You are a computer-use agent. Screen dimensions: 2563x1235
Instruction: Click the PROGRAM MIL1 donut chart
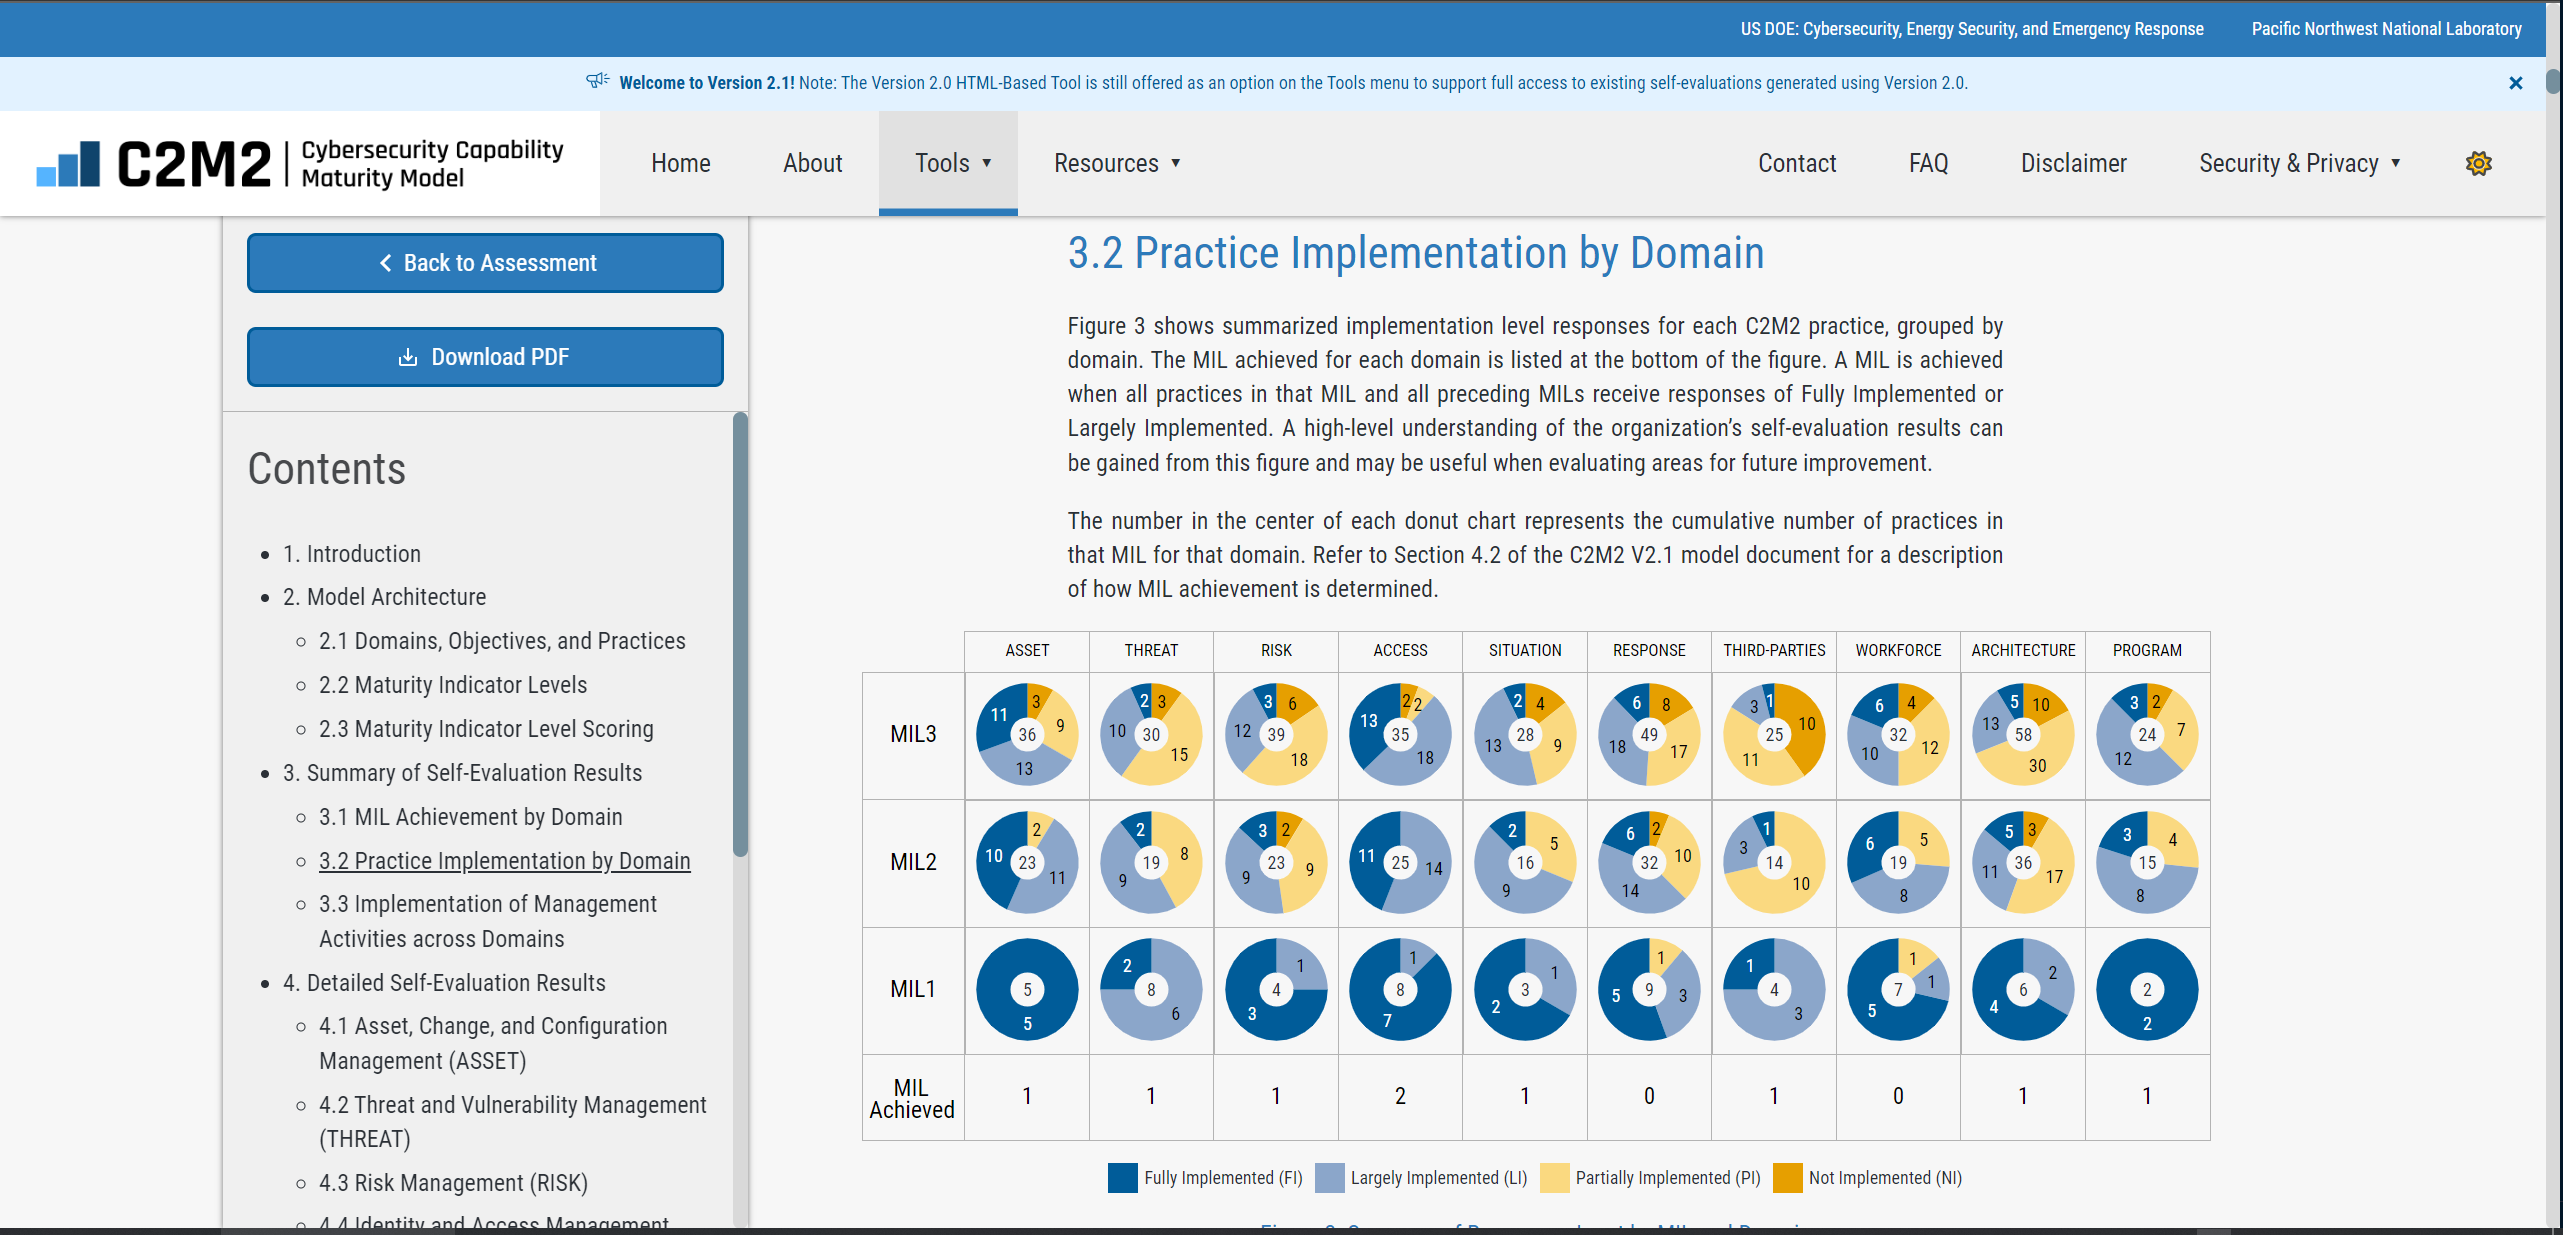(2147, 989)
